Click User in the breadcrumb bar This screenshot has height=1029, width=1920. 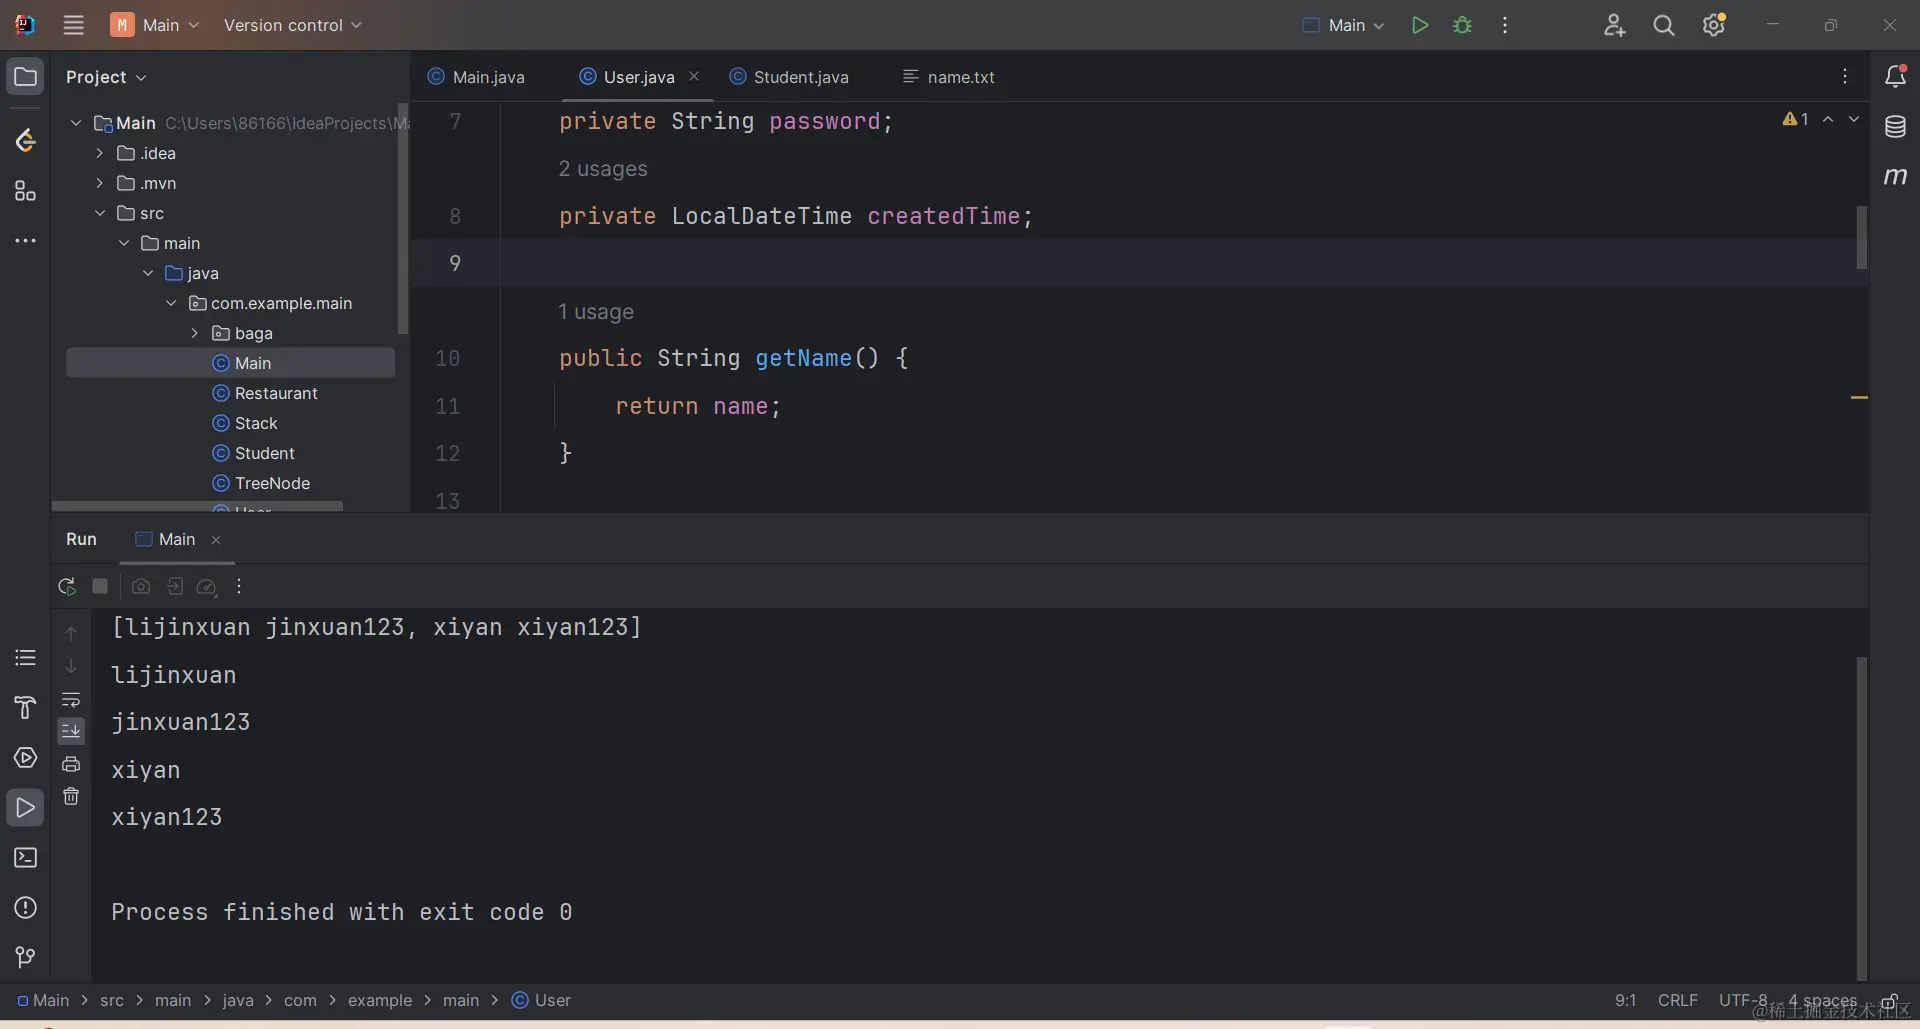pos(541,1000)
